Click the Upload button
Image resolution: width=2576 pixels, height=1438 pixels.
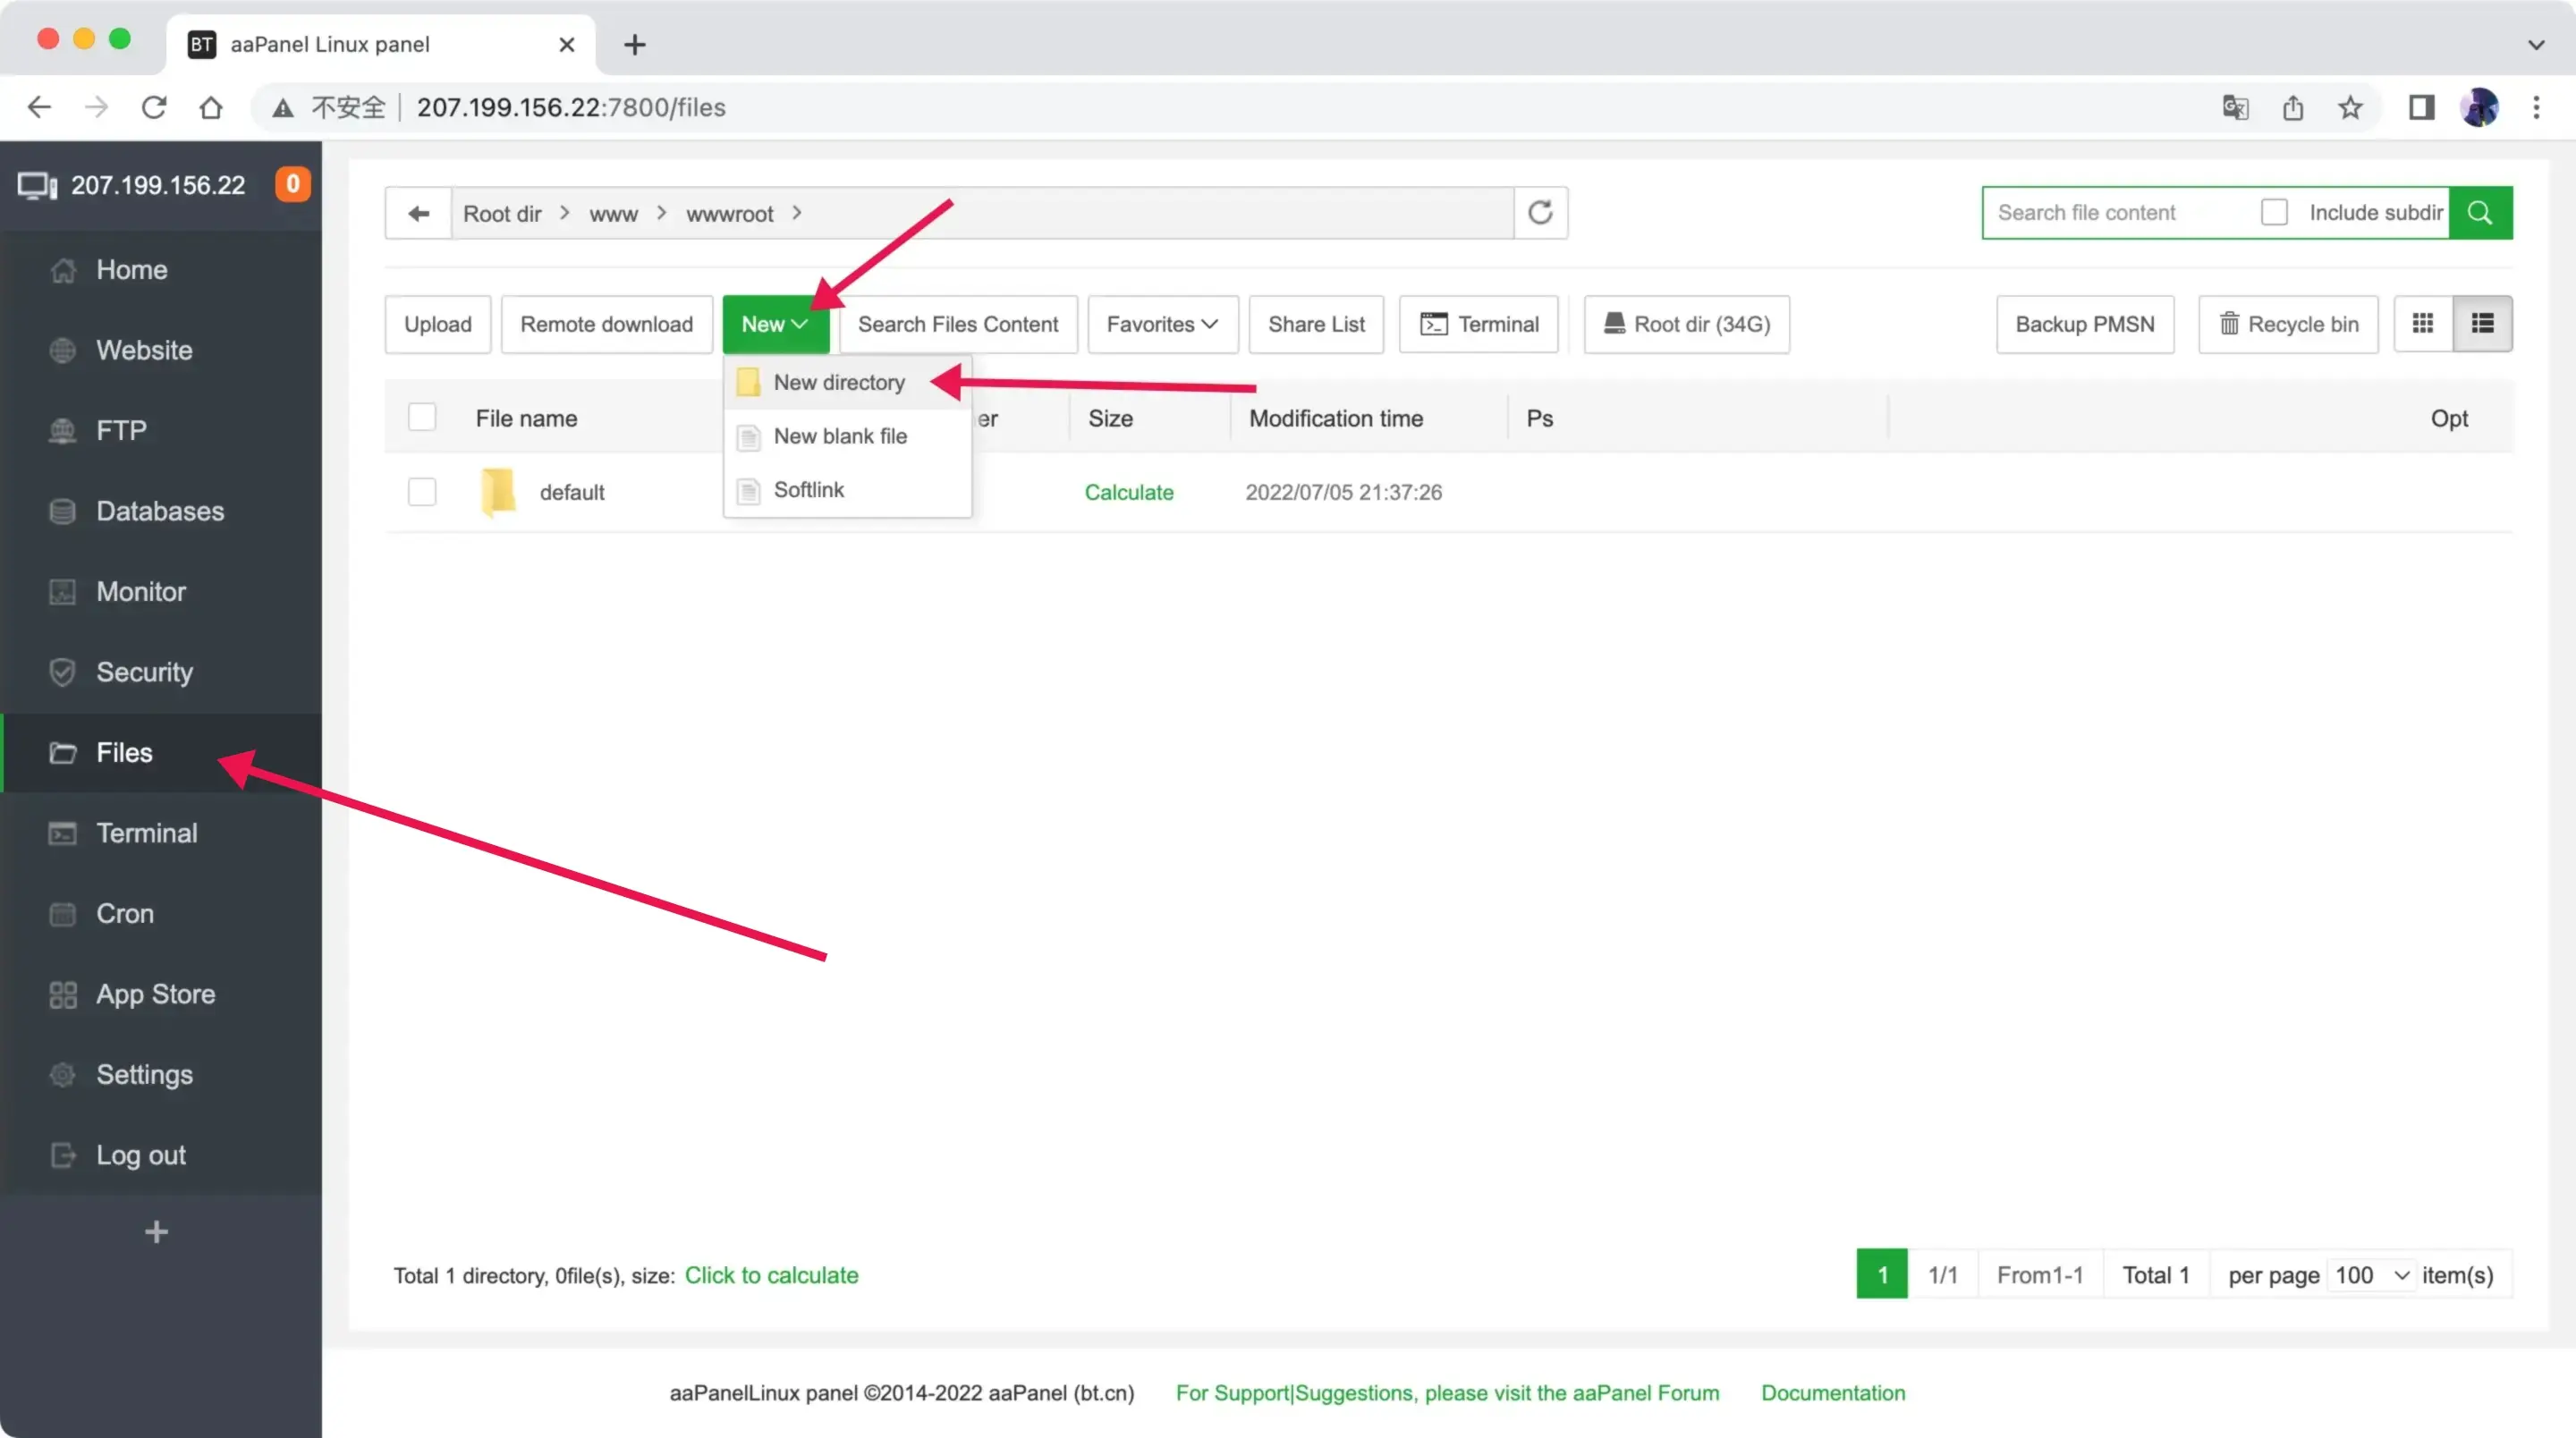click(x=438, y=324)
